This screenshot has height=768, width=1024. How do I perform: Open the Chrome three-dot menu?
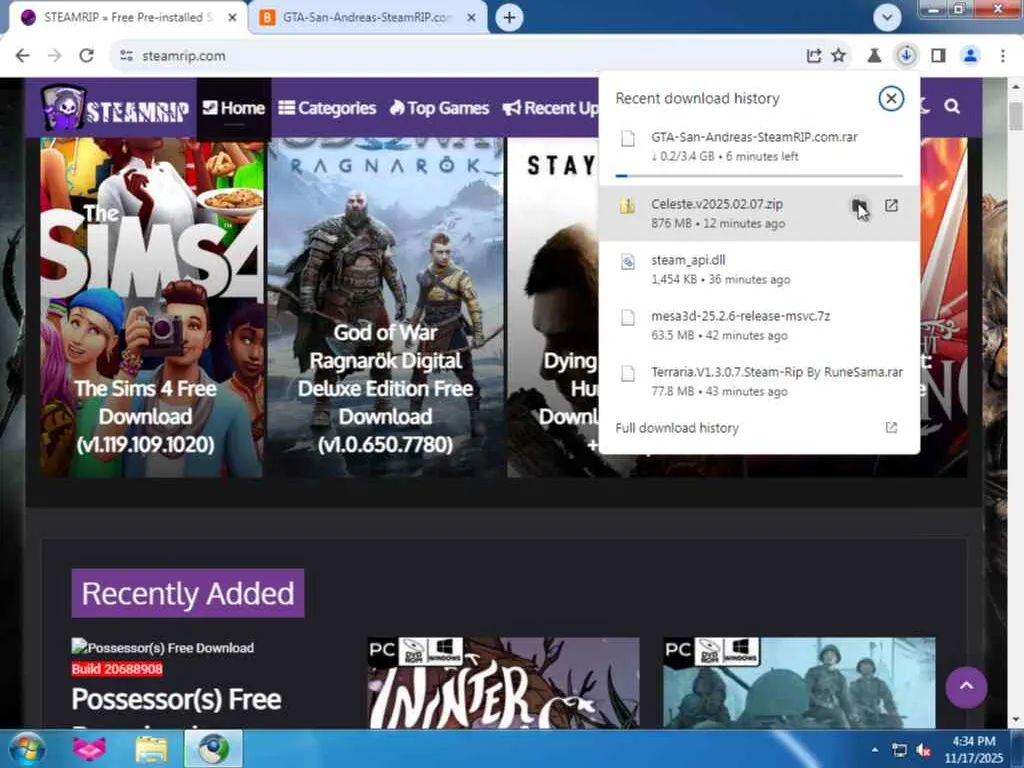point(1002,56)
